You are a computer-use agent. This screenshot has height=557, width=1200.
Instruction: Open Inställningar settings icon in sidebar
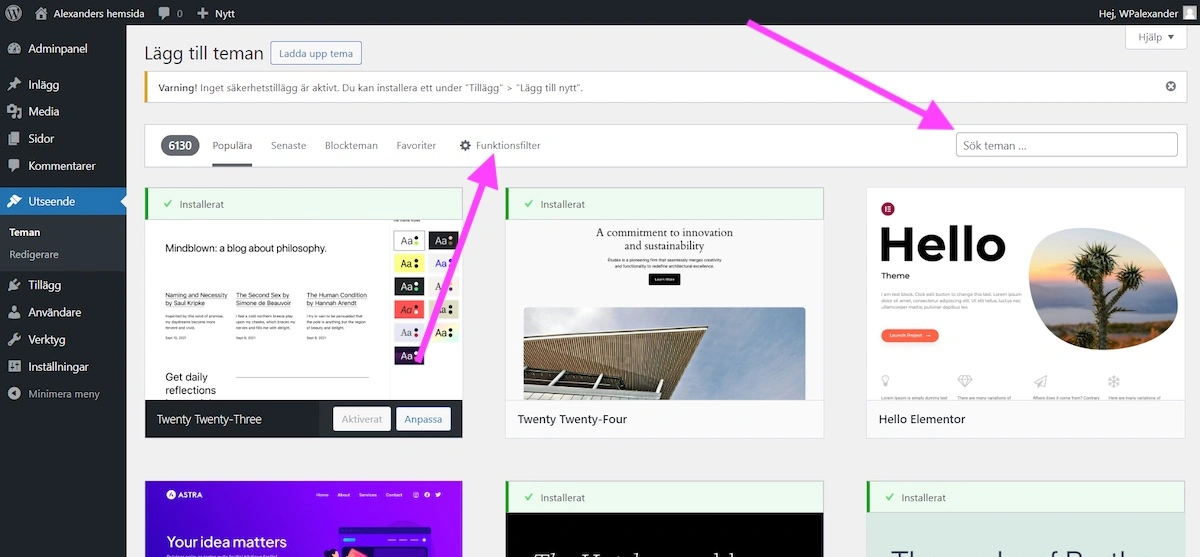pyautogui.click(x=14, y=367)
